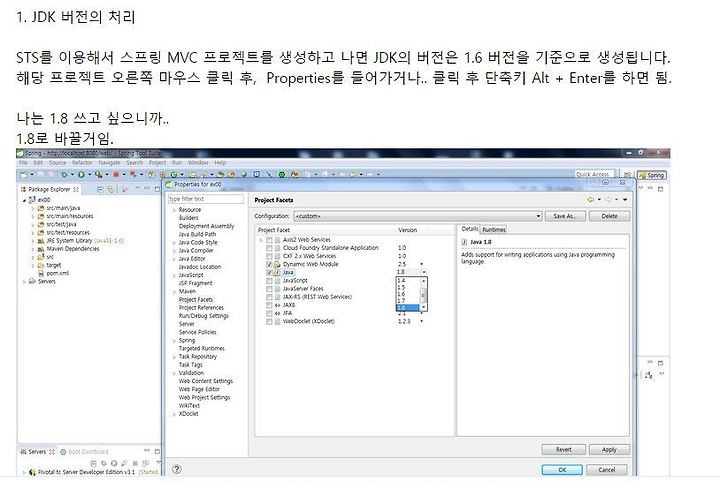Image resolution: width=720 pixels, height=482 pixels.
Task: Click the Open Perspective icon beside Spring
Action: pyautogui.click(x=627, y=175)
